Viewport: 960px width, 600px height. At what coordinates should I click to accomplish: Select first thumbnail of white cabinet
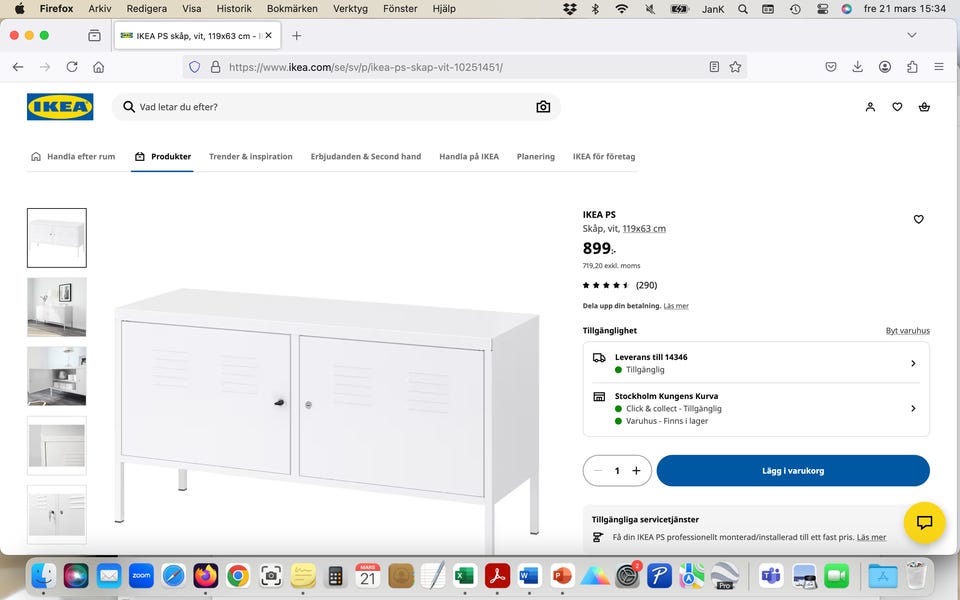[x=57, y=238]
